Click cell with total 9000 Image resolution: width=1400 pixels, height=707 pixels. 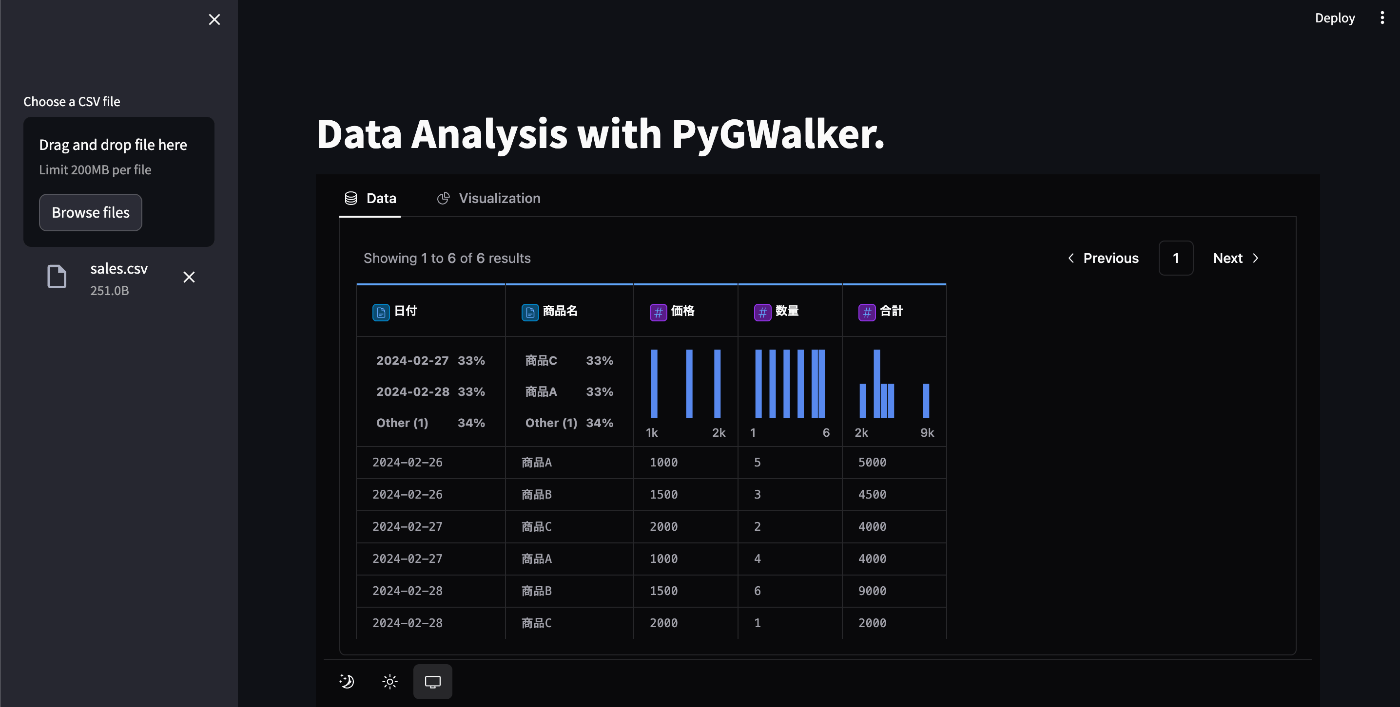click(x=894, y=591)
